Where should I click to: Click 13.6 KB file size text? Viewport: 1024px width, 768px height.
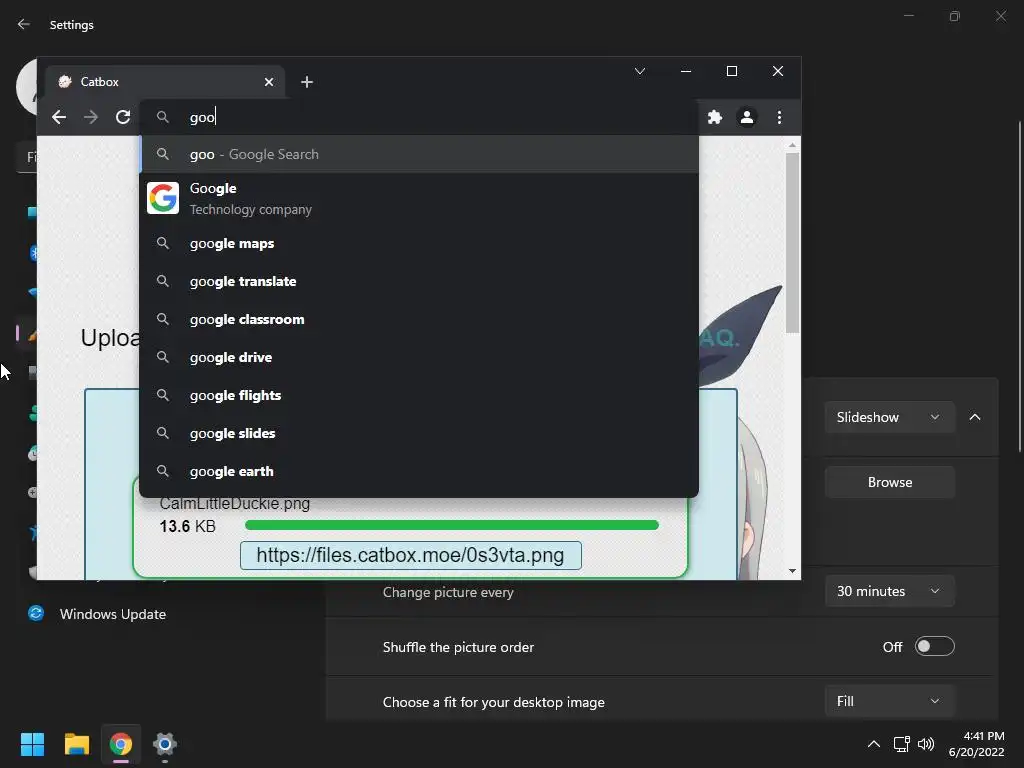(x=187, y=526)
